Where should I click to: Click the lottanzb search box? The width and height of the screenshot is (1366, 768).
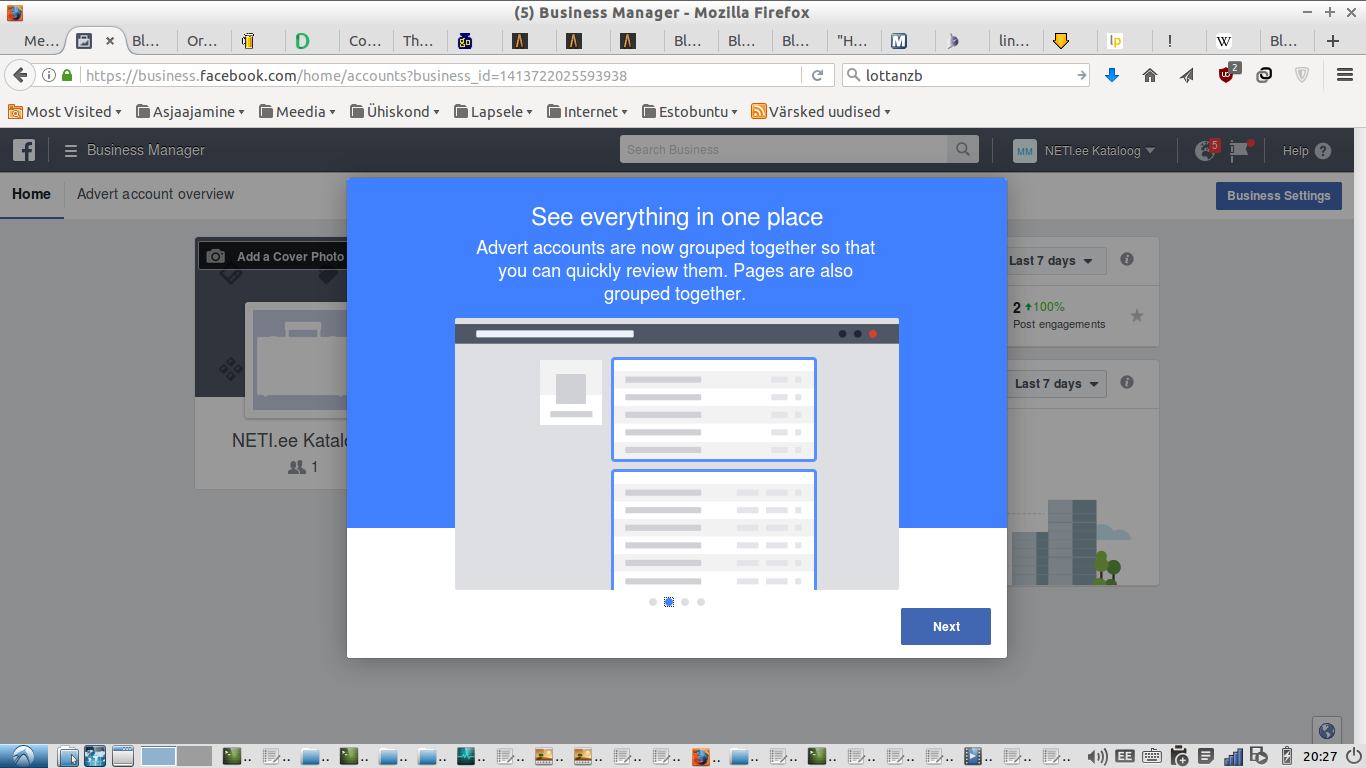pos(967,75)
